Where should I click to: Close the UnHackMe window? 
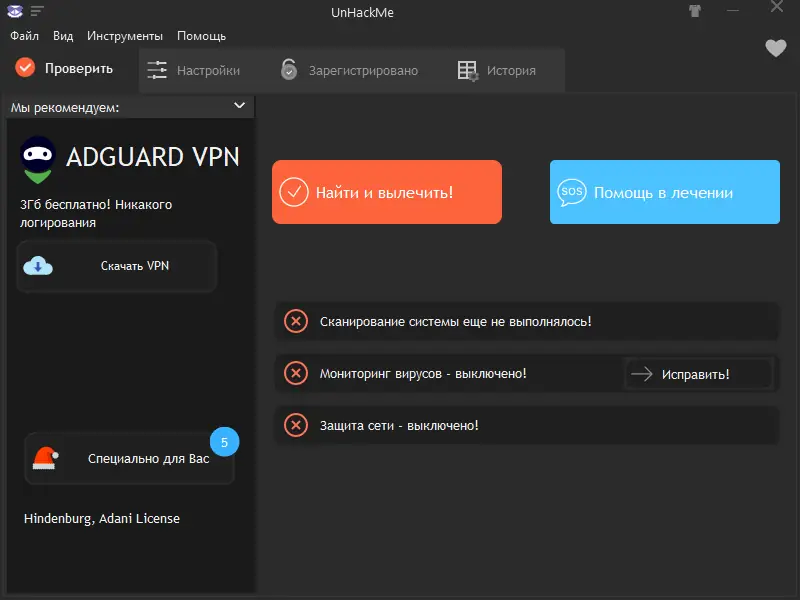[x=777, y=7]
